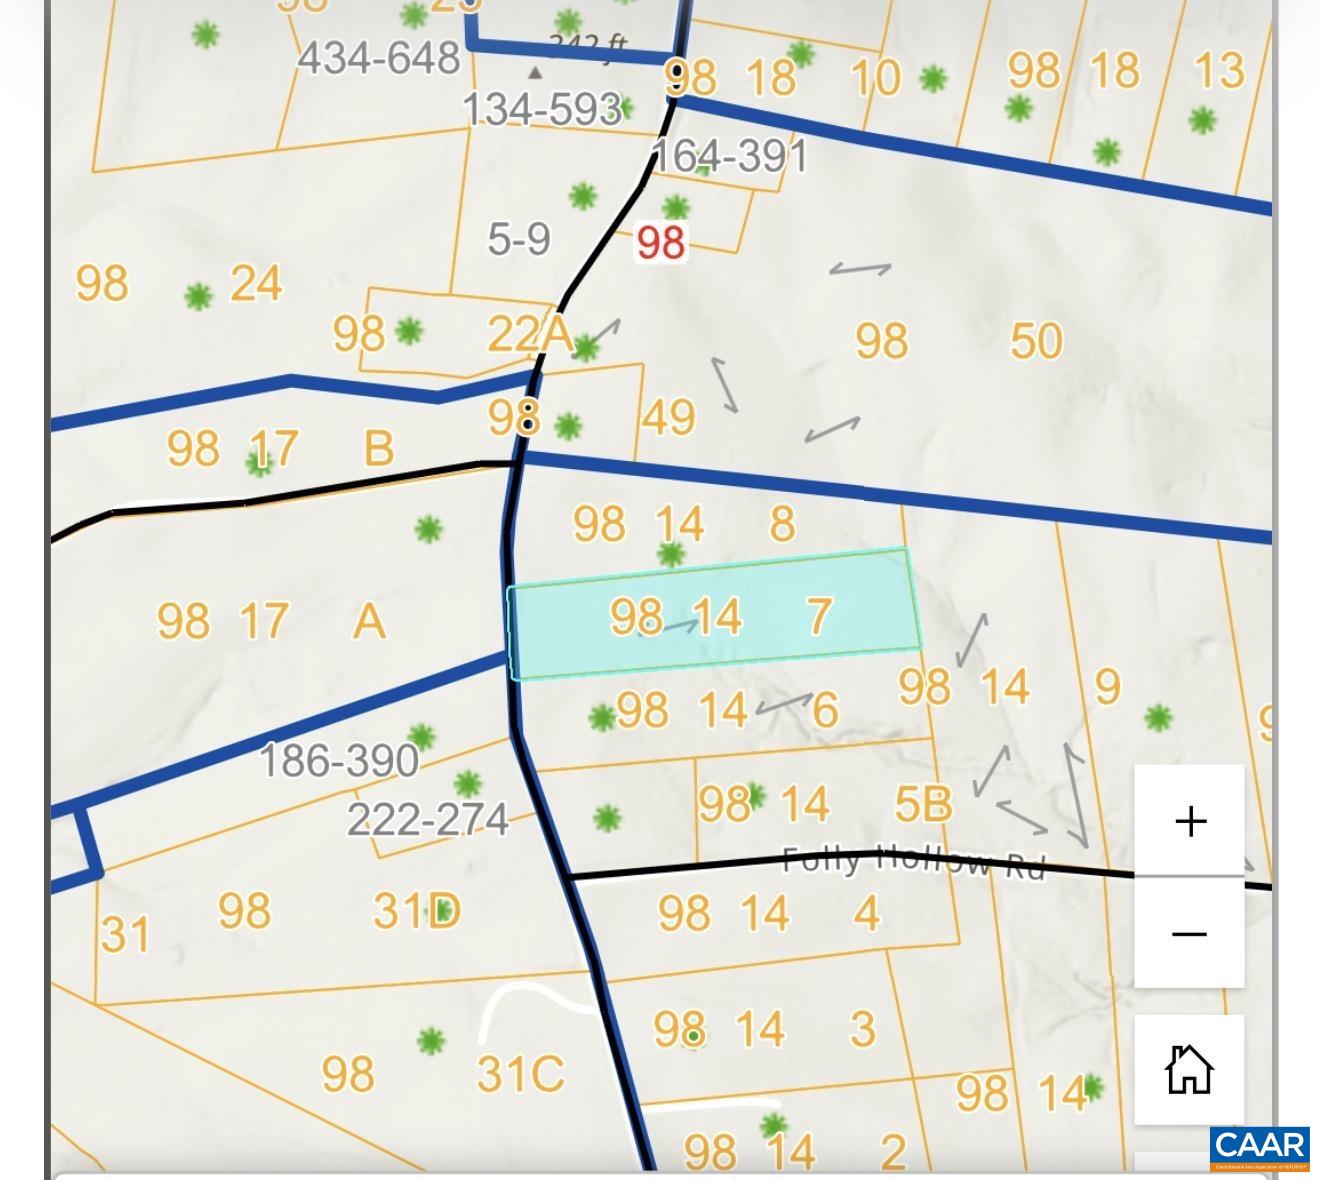Zoom out with the minus button
1320x1180 pixels.
1189,933
